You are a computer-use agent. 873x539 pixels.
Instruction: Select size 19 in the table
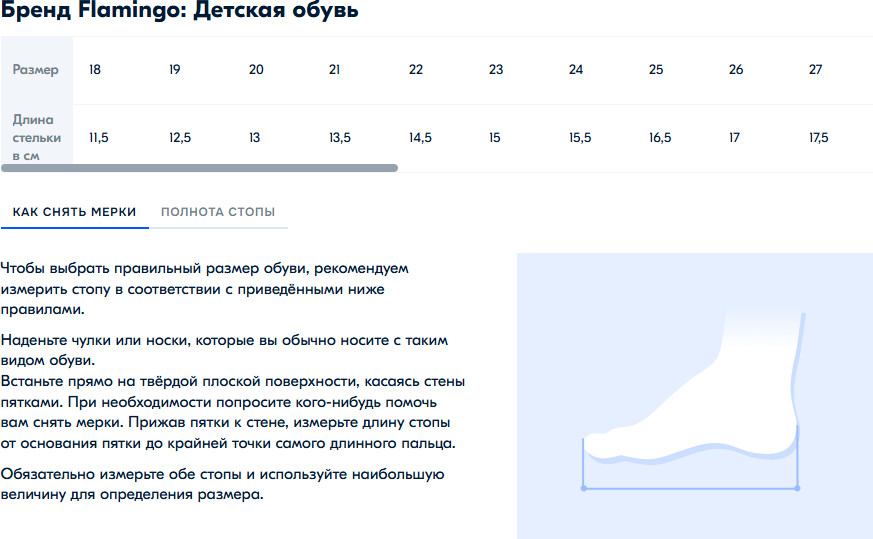pyautogui.click(x=175, y=70)
